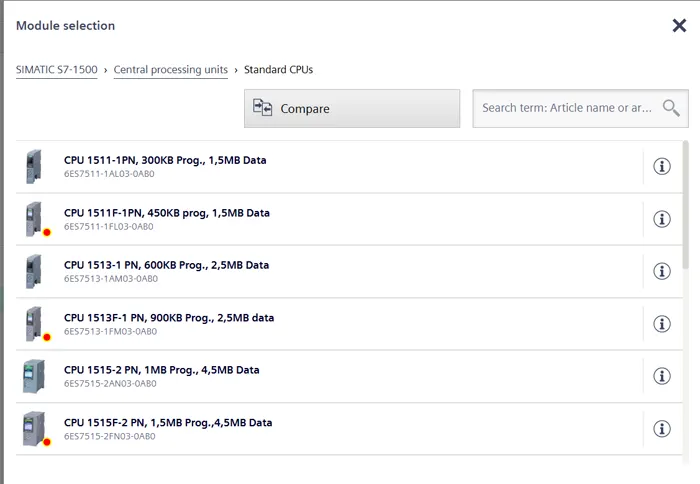The height and width of the screenshot is (484, 700).
Task: Open info icon for CPU 1515-2 PN
Action: 662,376
